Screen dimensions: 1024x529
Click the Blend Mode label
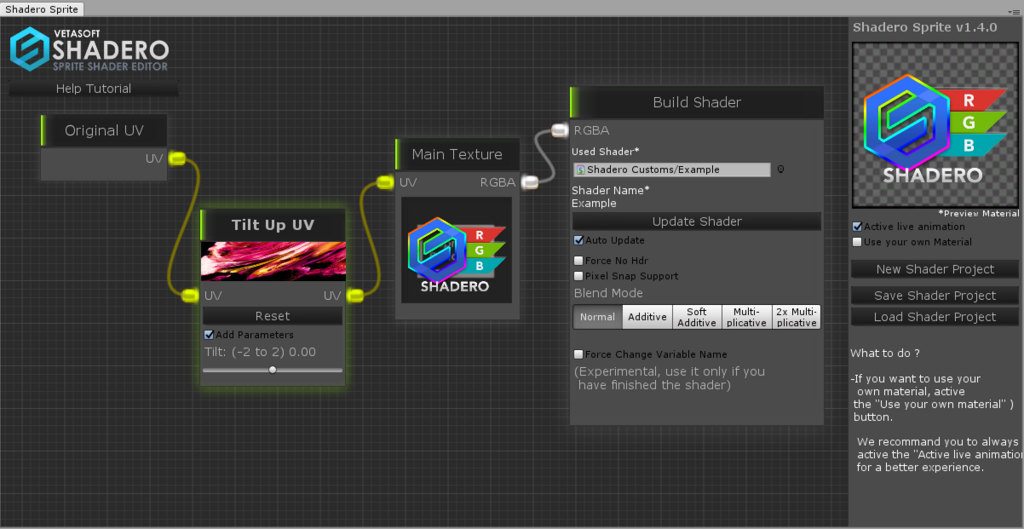[x=608, y=293]
